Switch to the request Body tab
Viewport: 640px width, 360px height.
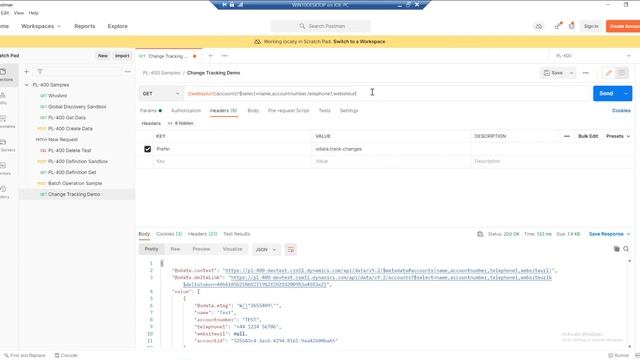[253, 111]
